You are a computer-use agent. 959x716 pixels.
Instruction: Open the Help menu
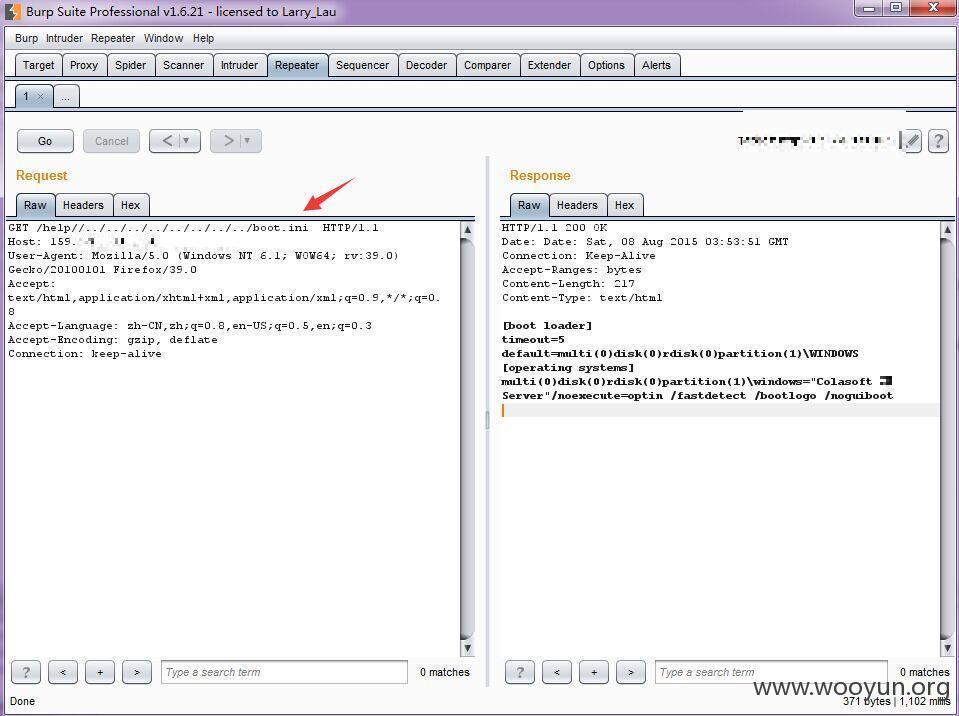coord(204,39)
